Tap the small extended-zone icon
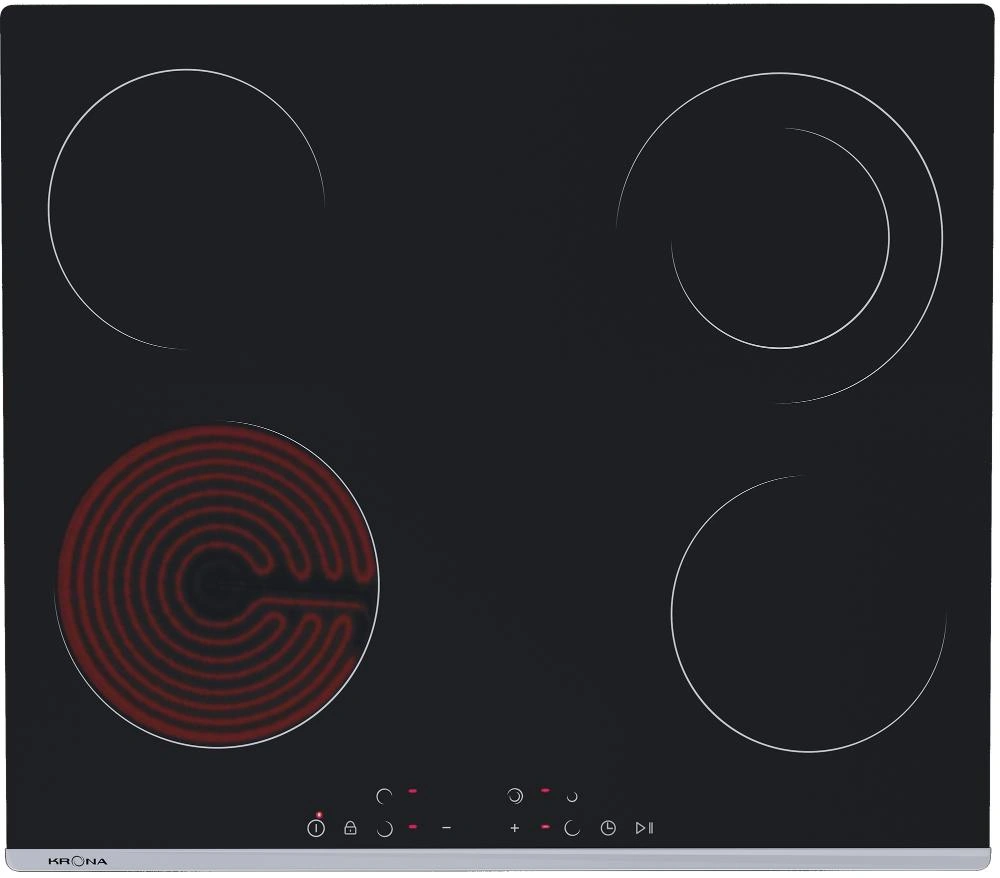 tap(572, 797)
